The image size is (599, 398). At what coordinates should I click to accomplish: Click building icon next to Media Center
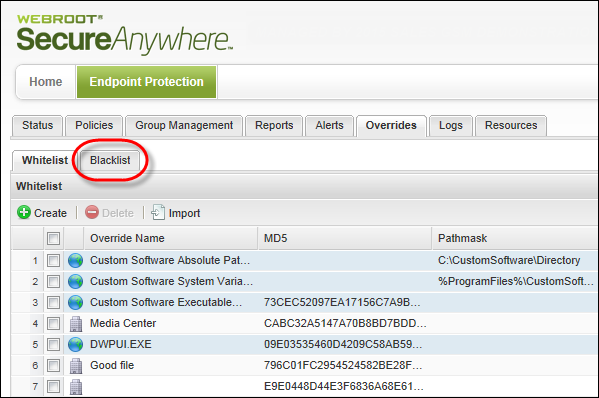[x=76, y=324]
